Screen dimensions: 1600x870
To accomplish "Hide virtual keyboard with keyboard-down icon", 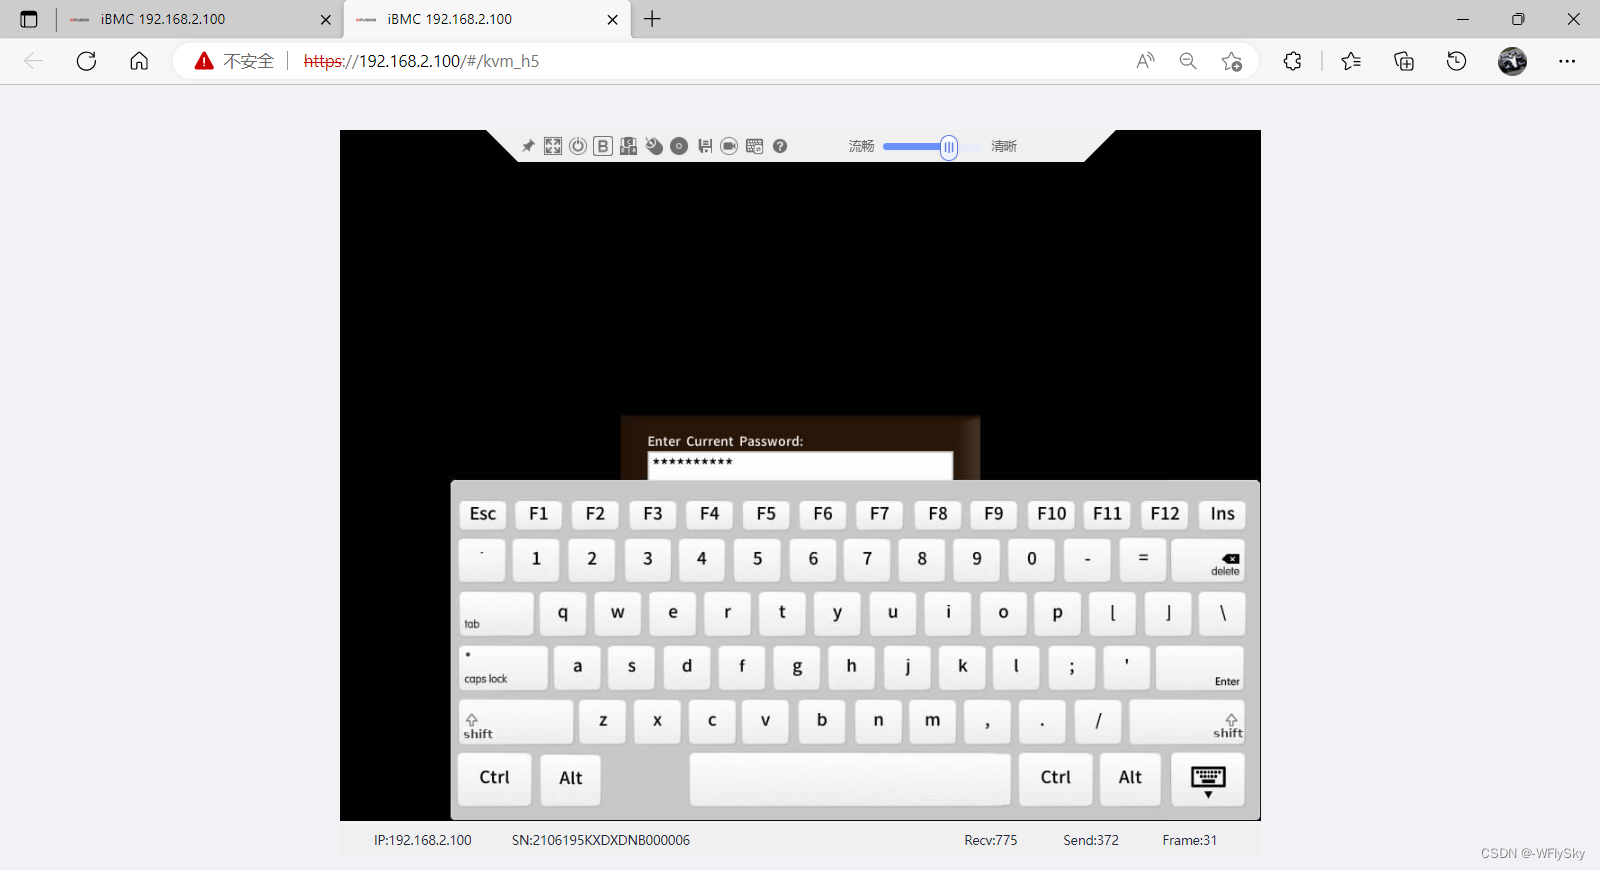I will pos(1208,779).
